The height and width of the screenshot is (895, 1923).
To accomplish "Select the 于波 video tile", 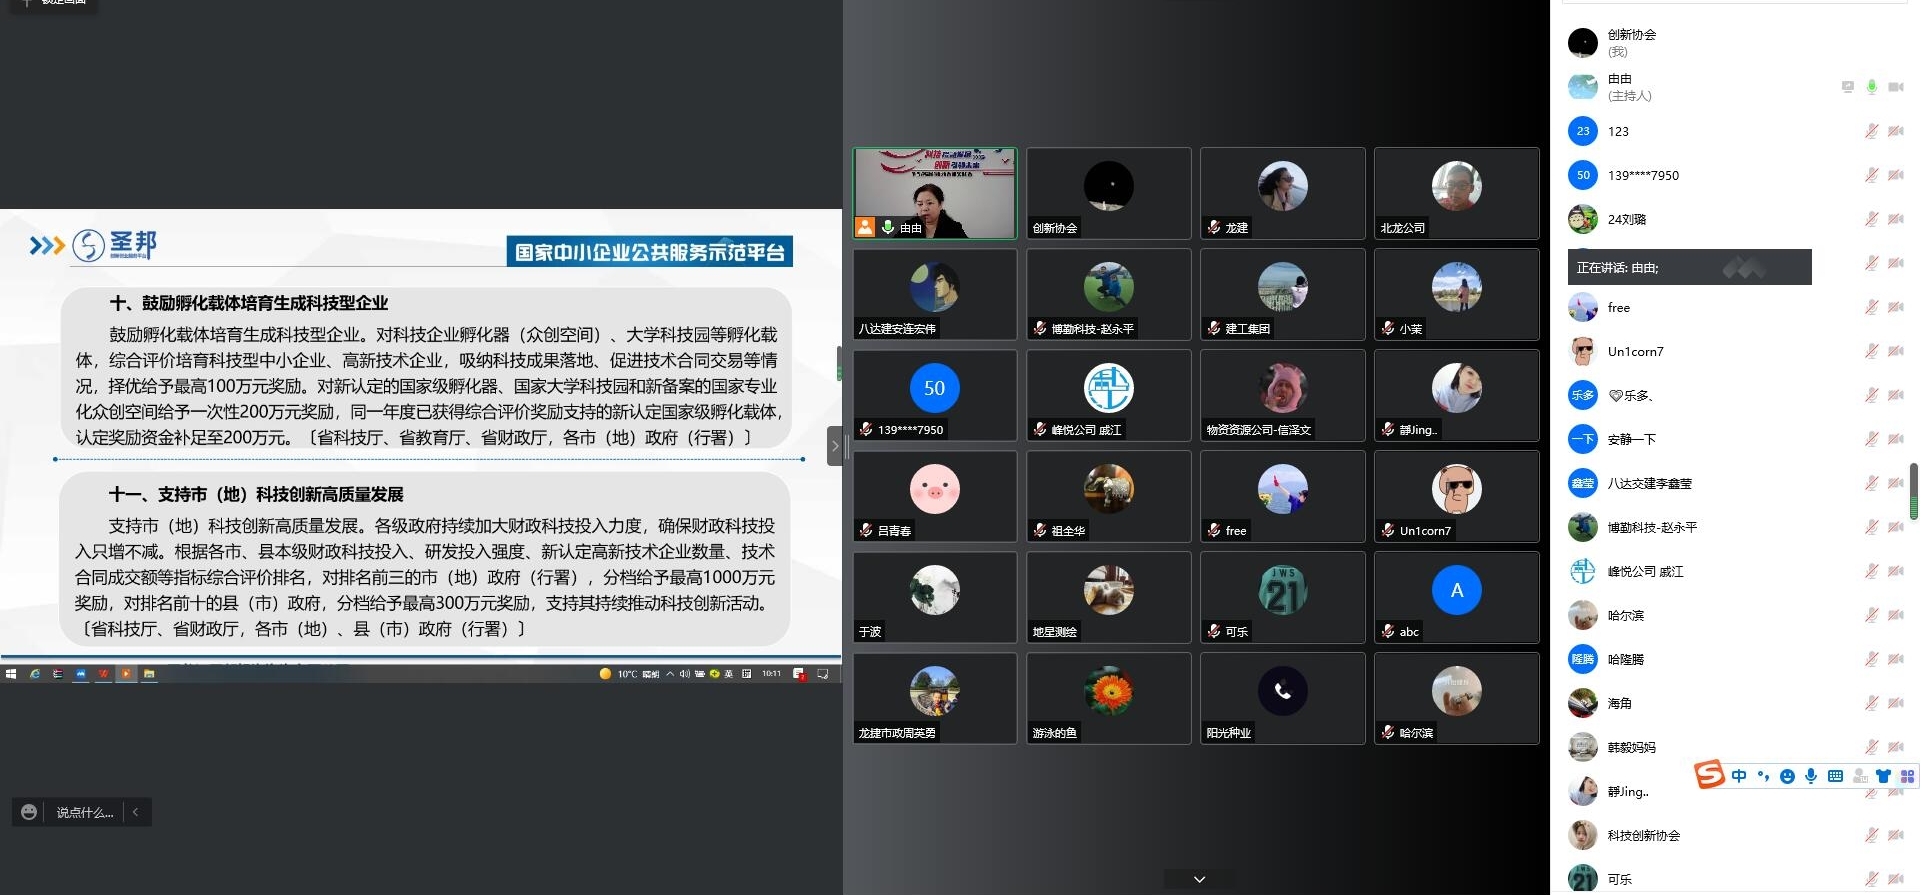I will coord(935,597).
